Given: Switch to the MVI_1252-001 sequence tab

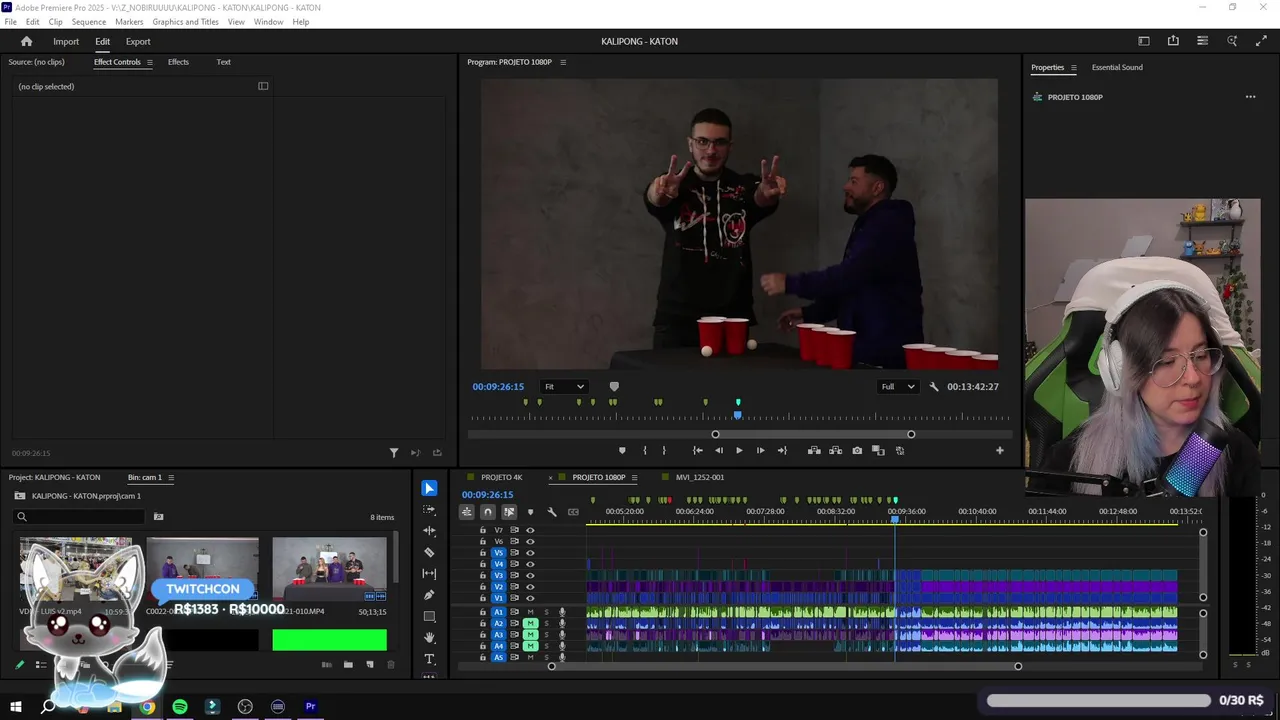Looking at the screenshot, I should [700, 477].
